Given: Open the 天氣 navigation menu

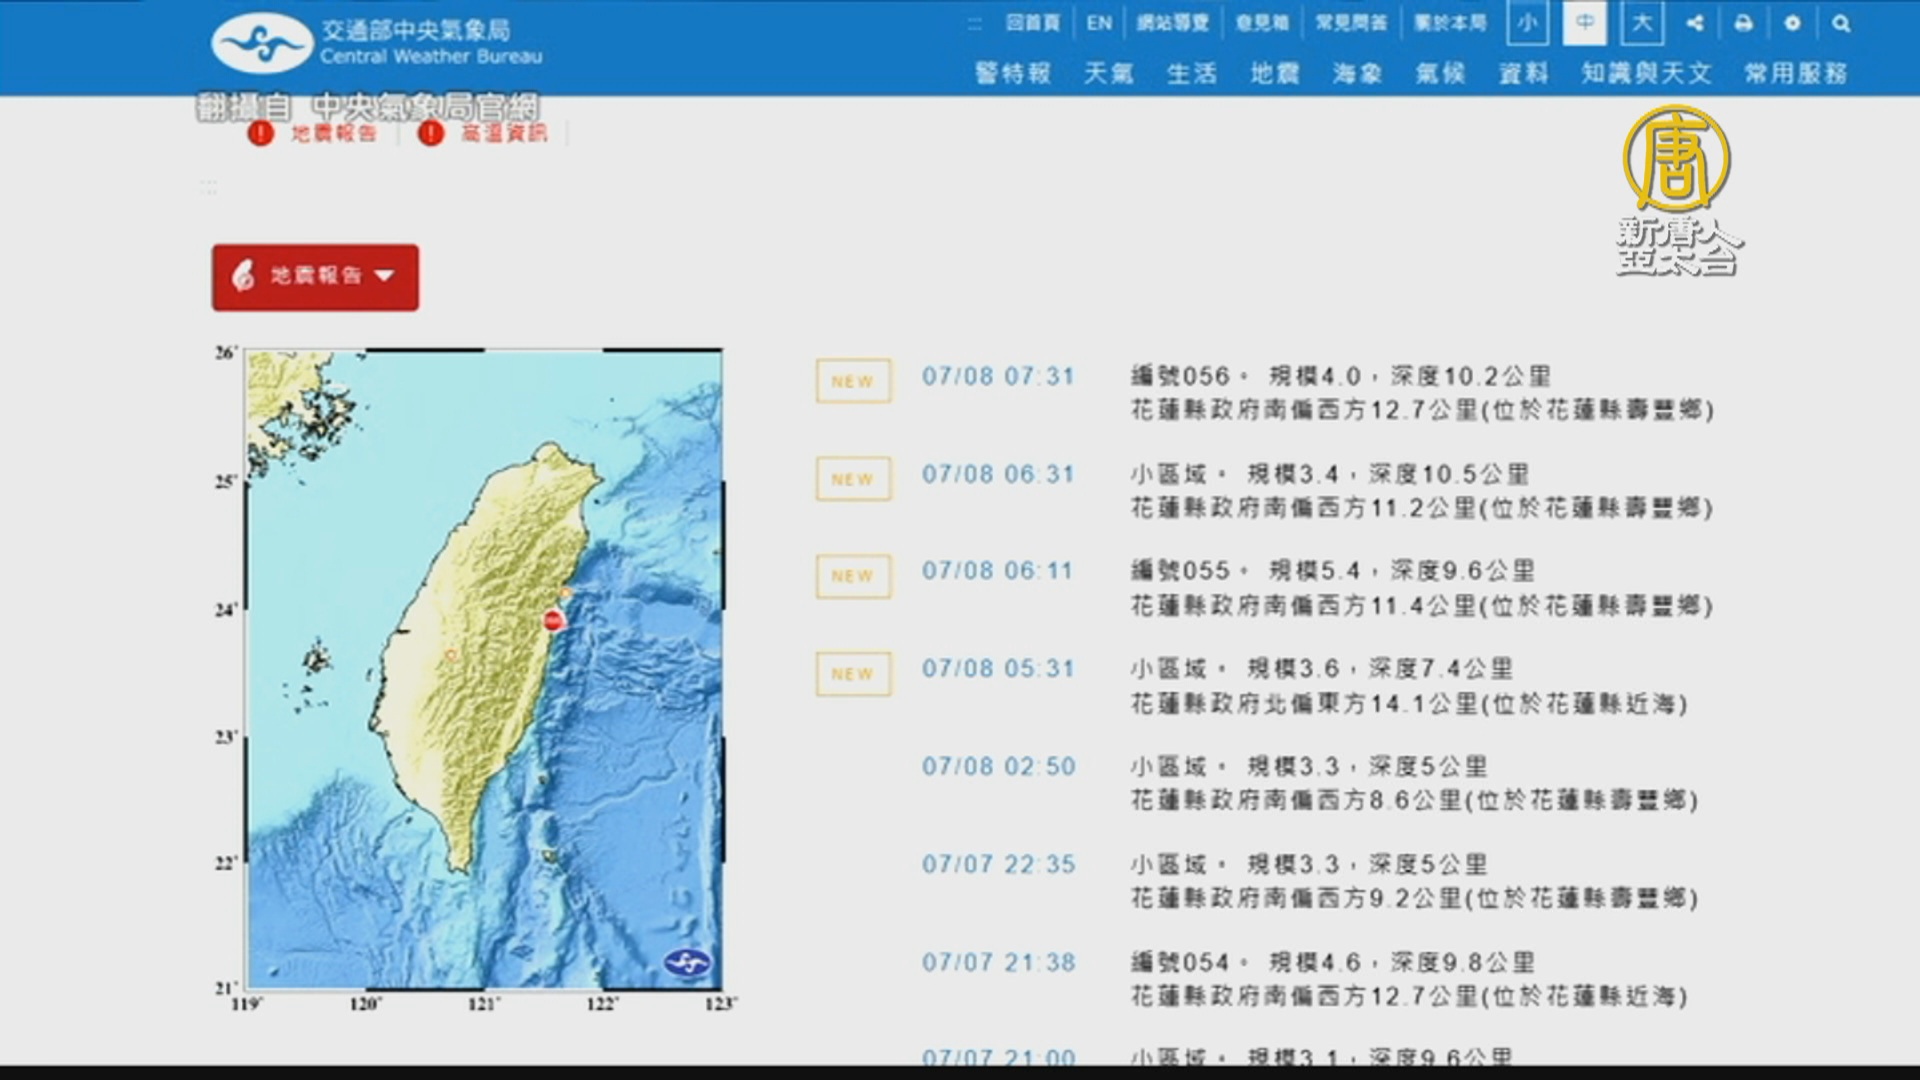Looking at the screenshot, I should pyautogui.click(x=1108, y=73).
